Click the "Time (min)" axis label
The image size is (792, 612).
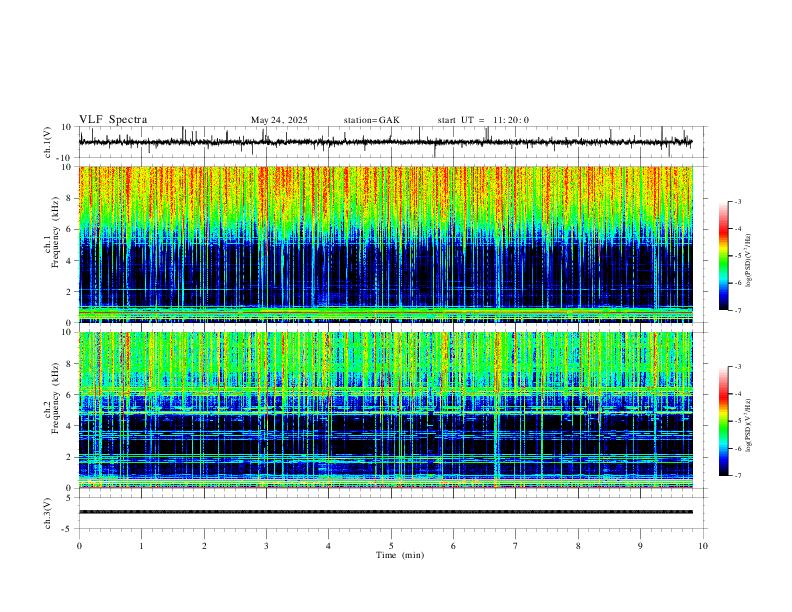(x=400, y=555)
